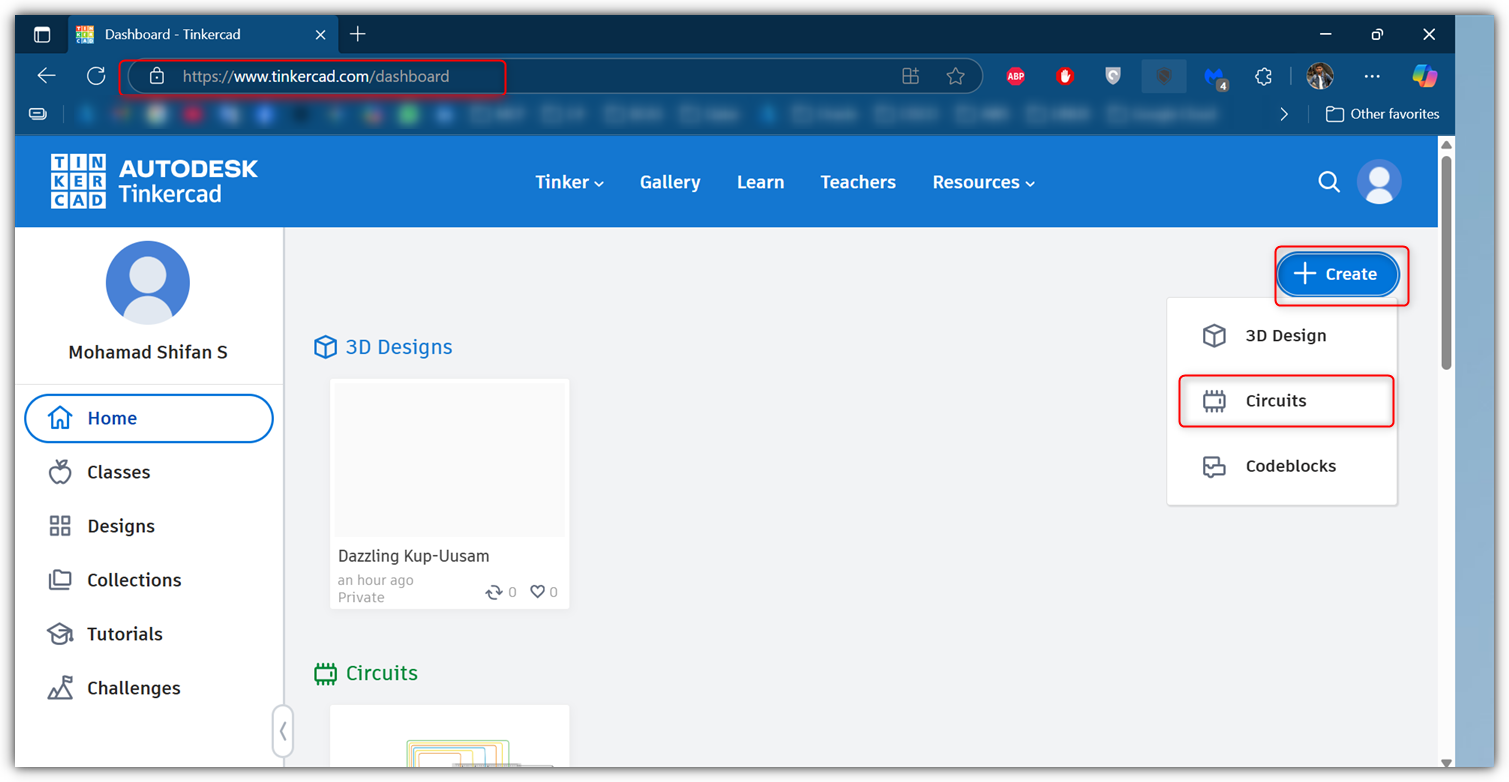Select the Dashboard - Tinkercad browser tab
1509x782 pixels.
coord(203,34)
